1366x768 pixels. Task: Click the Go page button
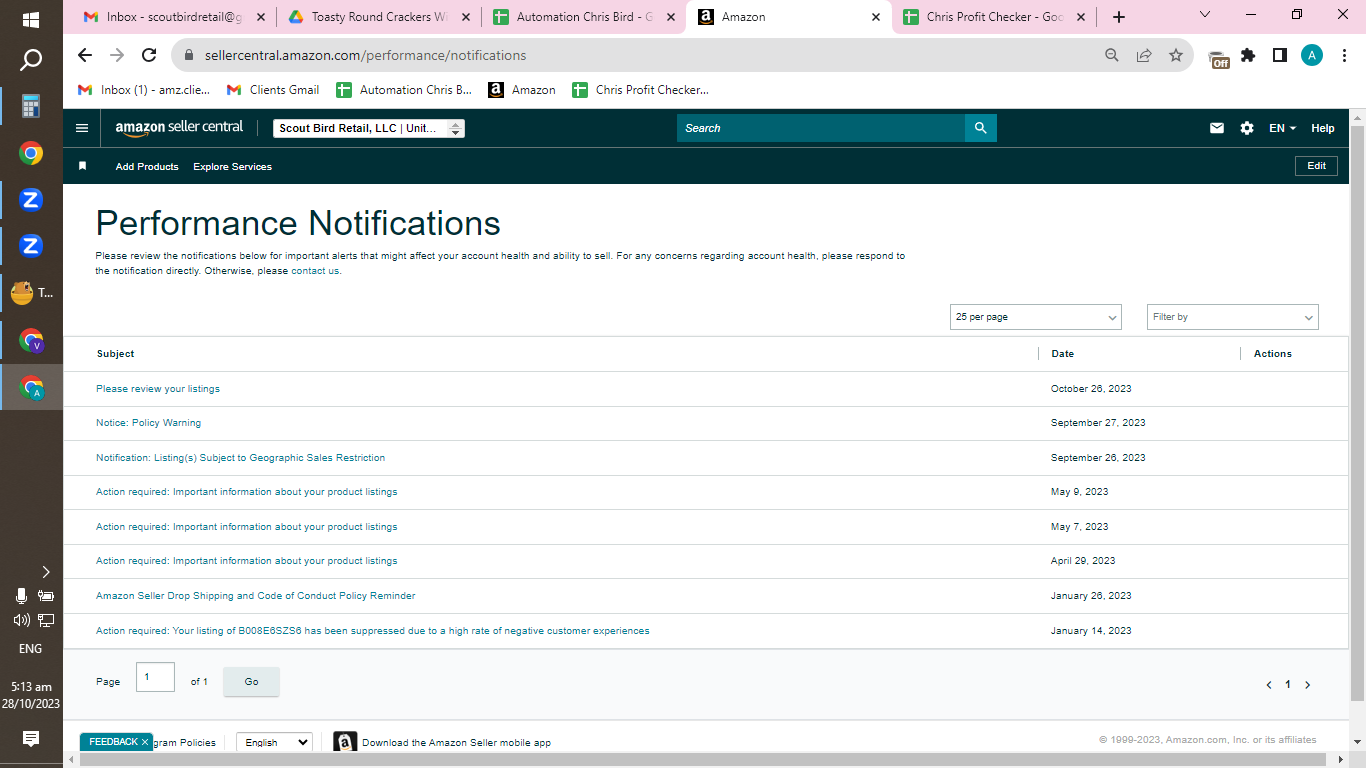pyautogui.click(x=251, y=682)
